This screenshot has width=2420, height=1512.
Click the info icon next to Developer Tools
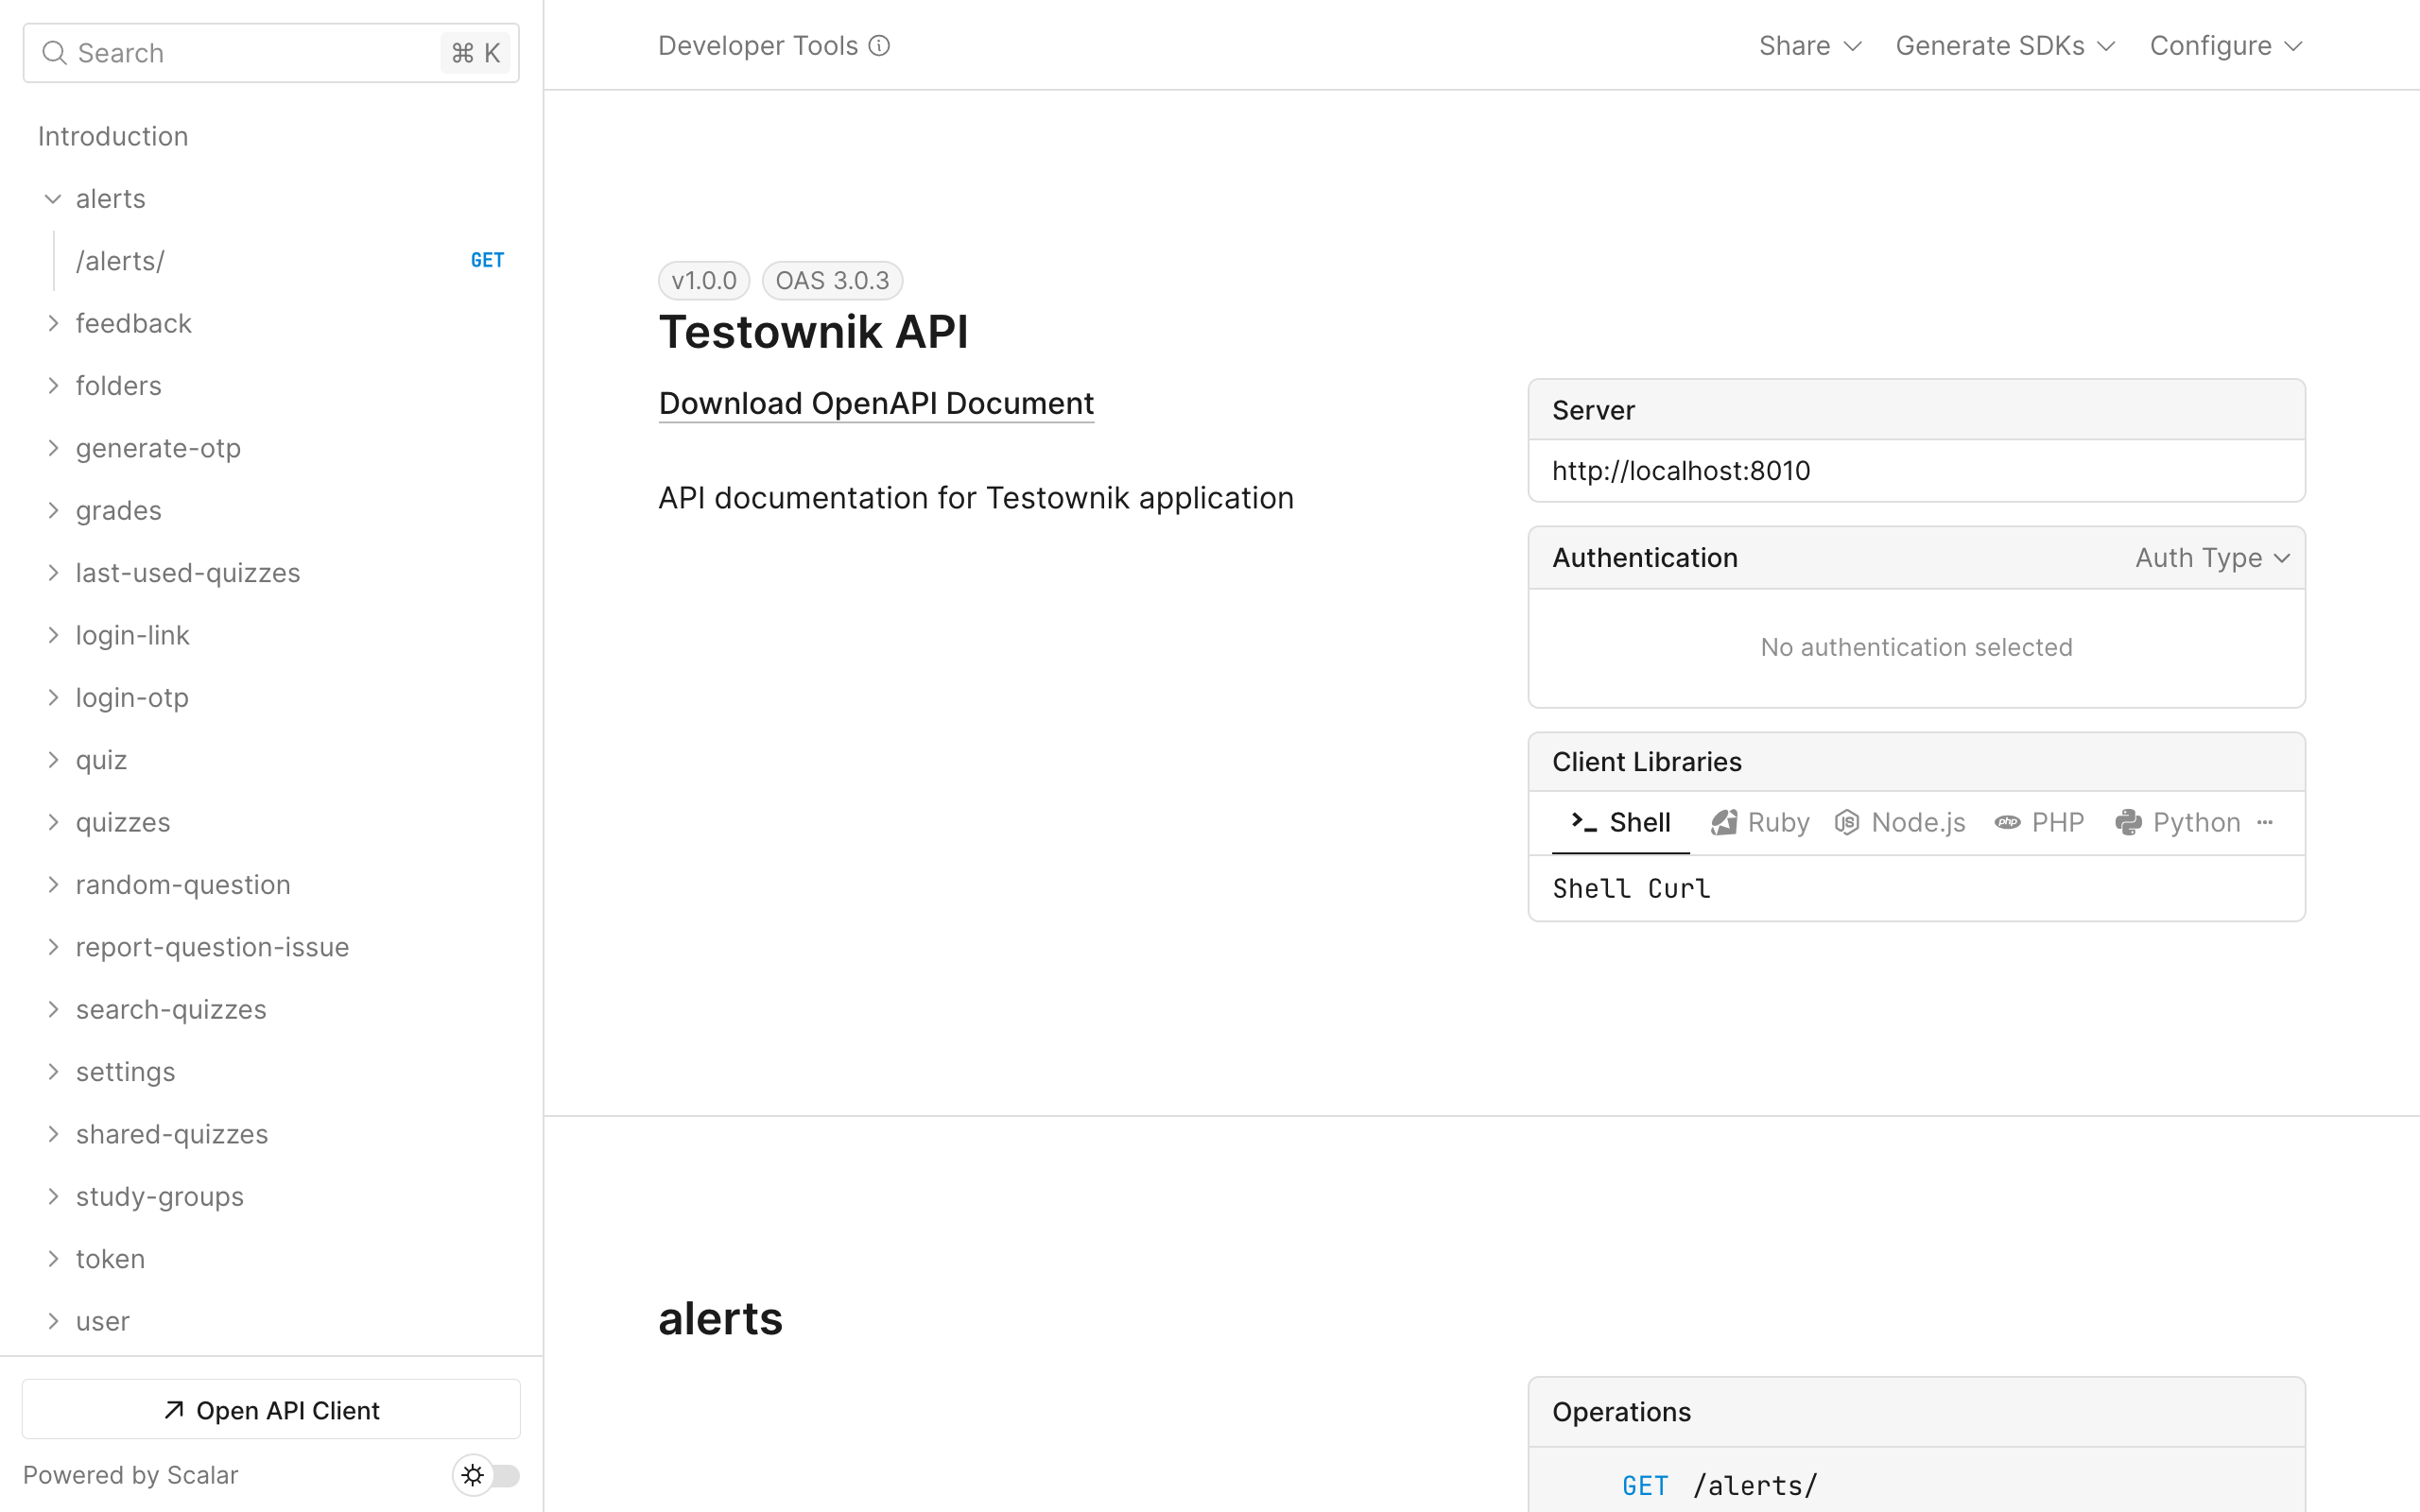coord(879,45)
